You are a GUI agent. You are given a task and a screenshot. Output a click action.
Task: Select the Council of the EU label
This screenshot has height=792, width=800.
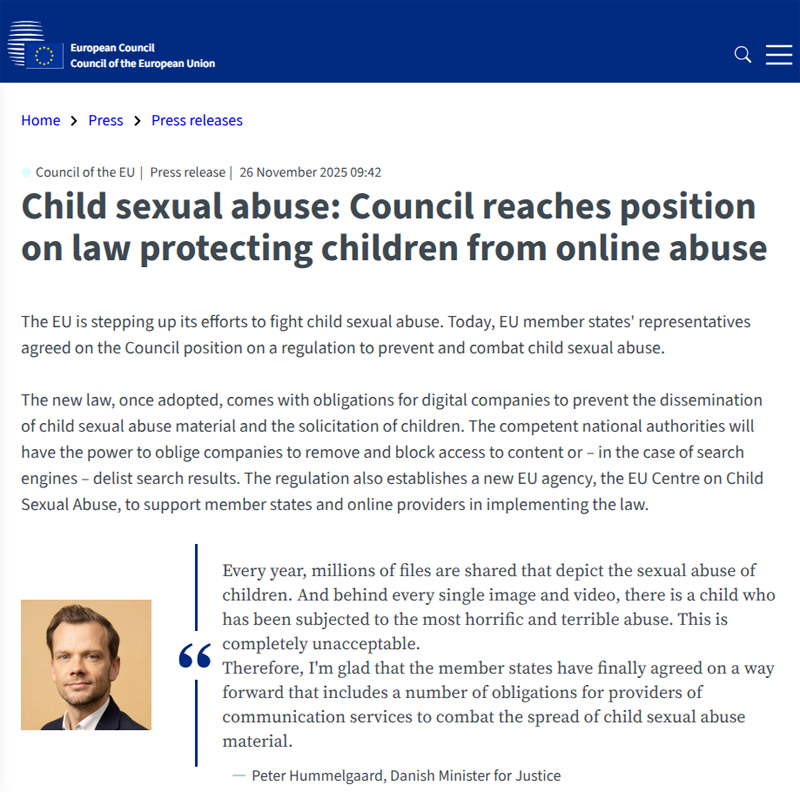[85, 172]
